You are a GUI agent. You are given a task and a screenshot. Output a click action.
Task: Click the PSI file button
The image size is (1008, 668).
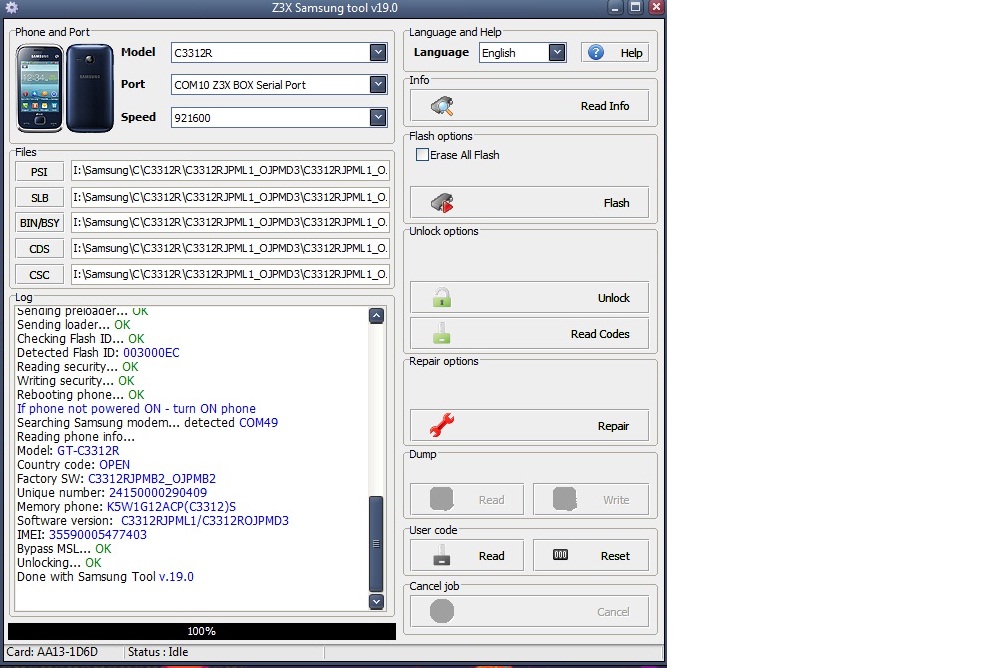point(39,172)
